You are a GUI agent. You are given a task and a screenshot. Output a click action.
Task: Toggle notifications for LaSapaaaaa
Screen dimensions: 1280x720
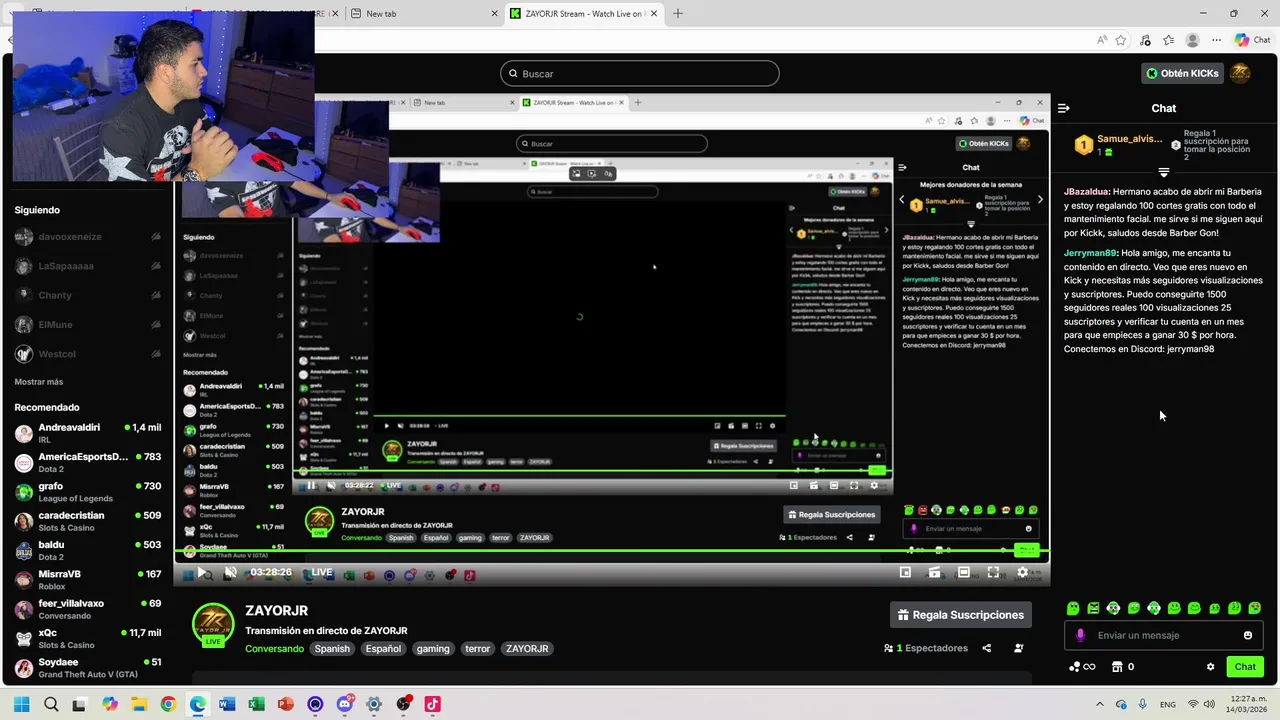click(156, 266)
